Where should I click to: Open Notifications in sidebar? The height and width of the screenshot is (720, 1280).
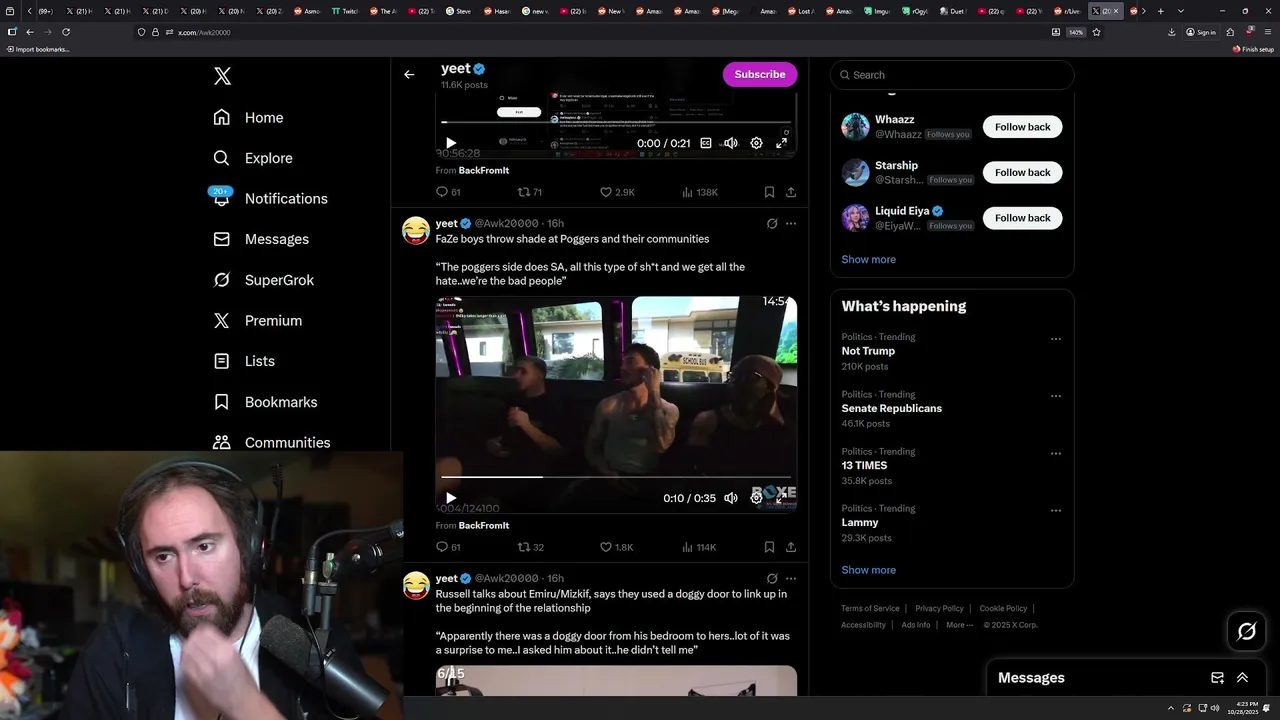[x=270, y=198]
